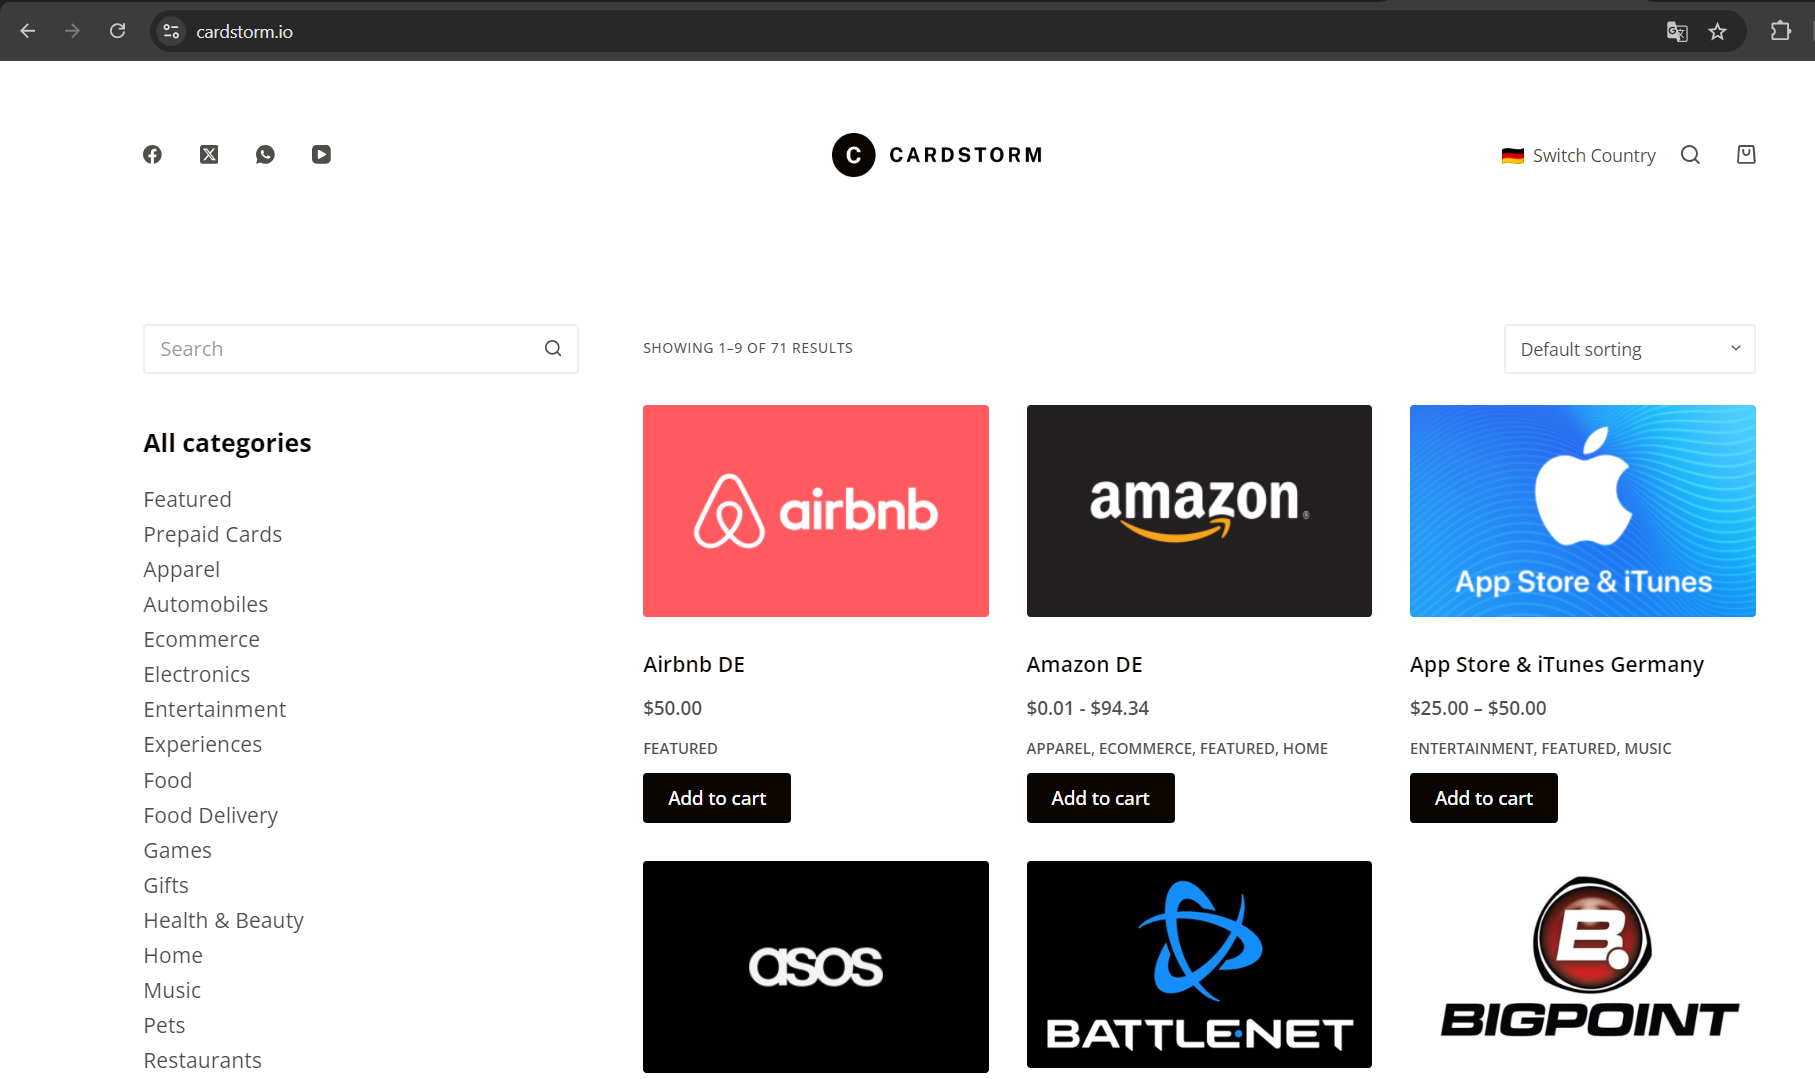Click the browser forward arrow
The width and height of the screenshot is (1815, 1079).
(72, 31)
